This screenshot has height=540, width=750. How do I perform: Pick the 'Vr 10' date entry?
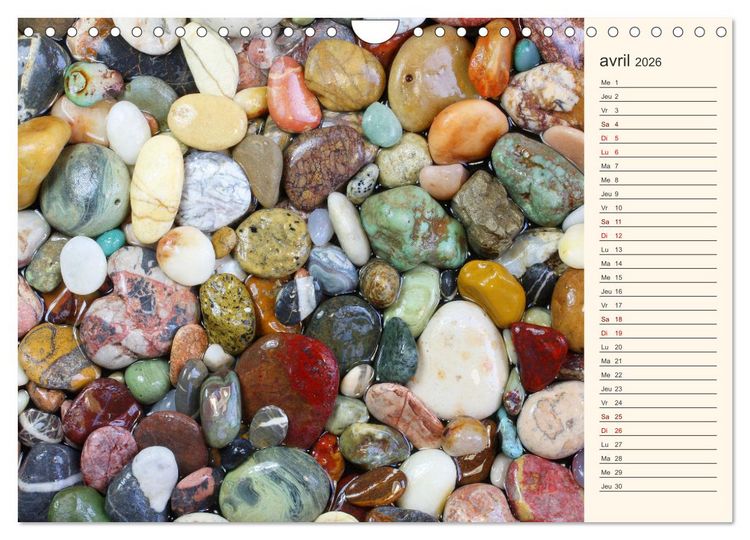[658, 208]
